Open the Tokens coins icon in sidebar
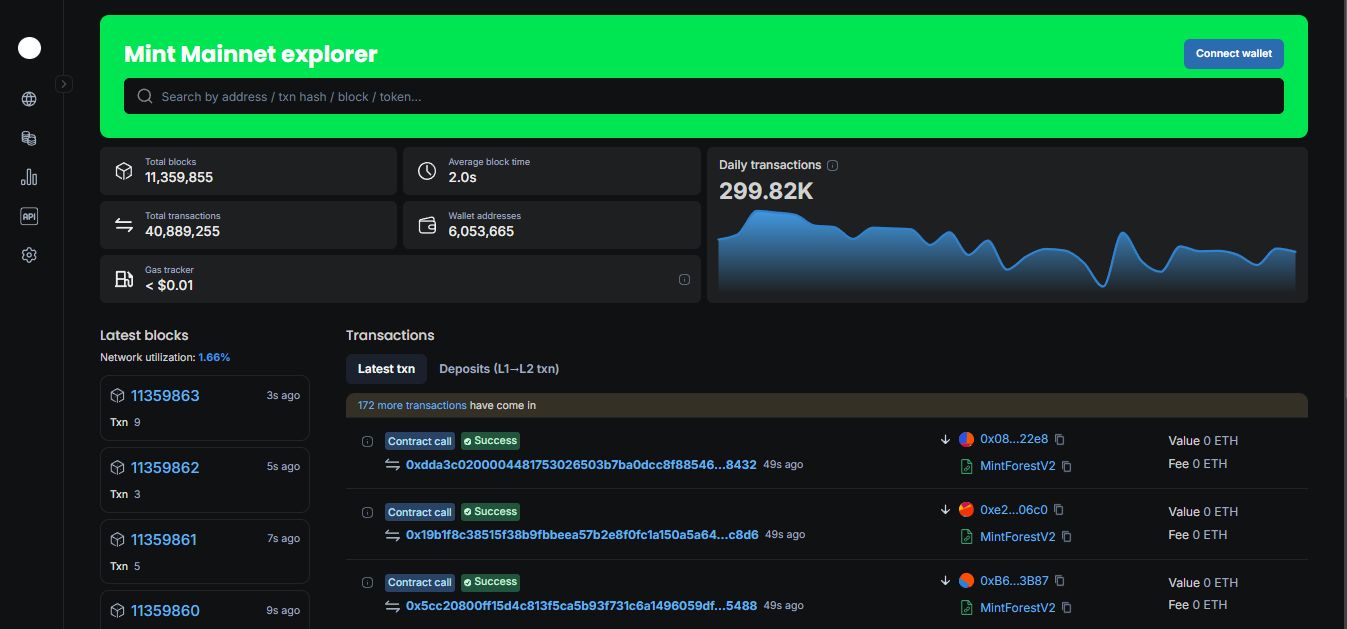Viewport: 1347px width, 629px height. [29, 138]
